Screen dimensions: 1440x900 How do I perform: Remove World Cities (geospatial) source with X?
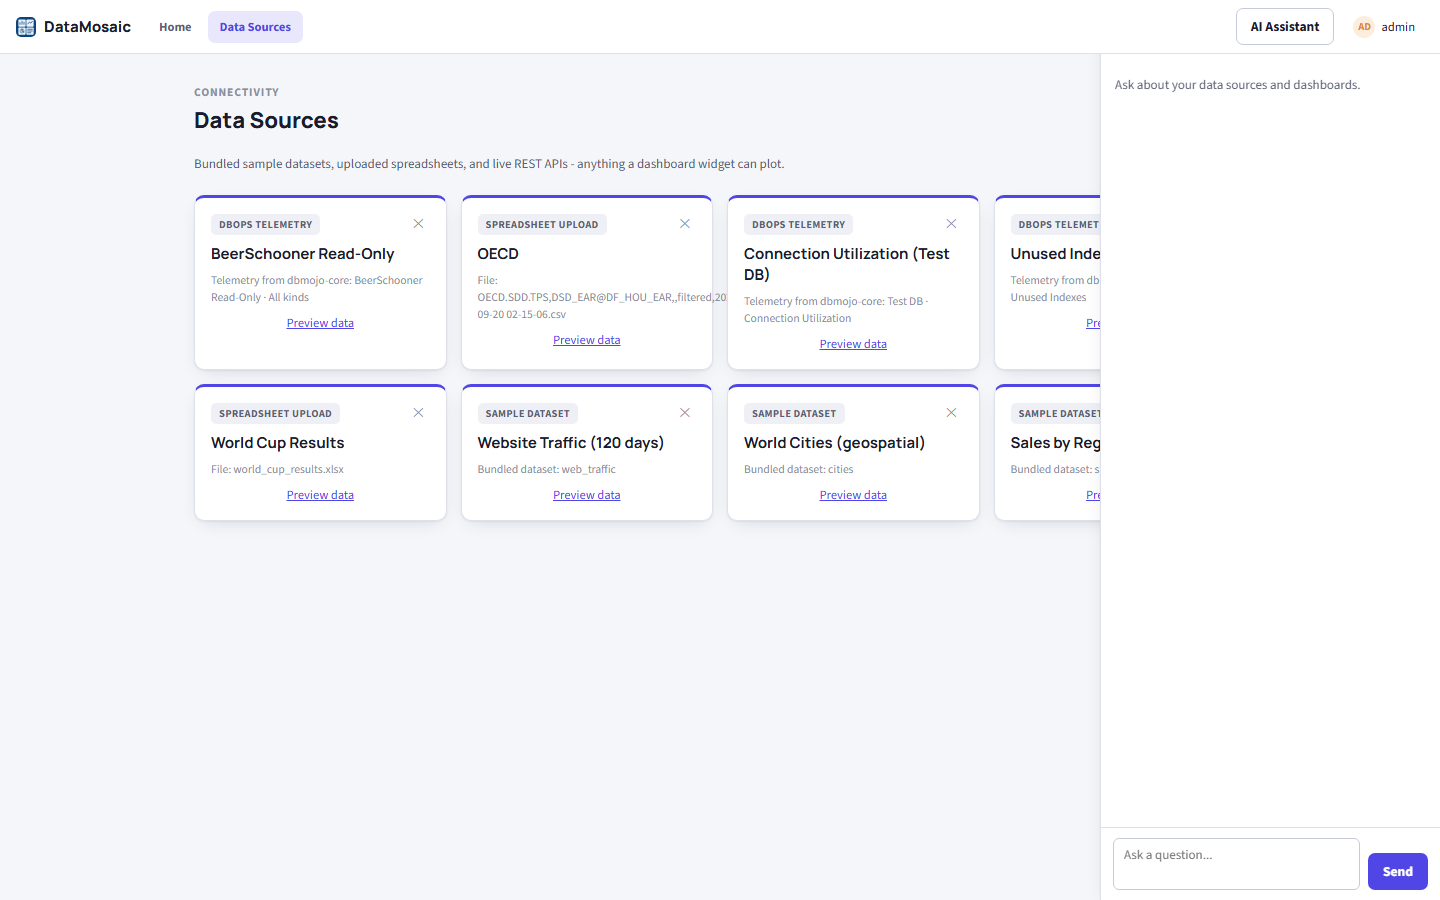(951, 413)
